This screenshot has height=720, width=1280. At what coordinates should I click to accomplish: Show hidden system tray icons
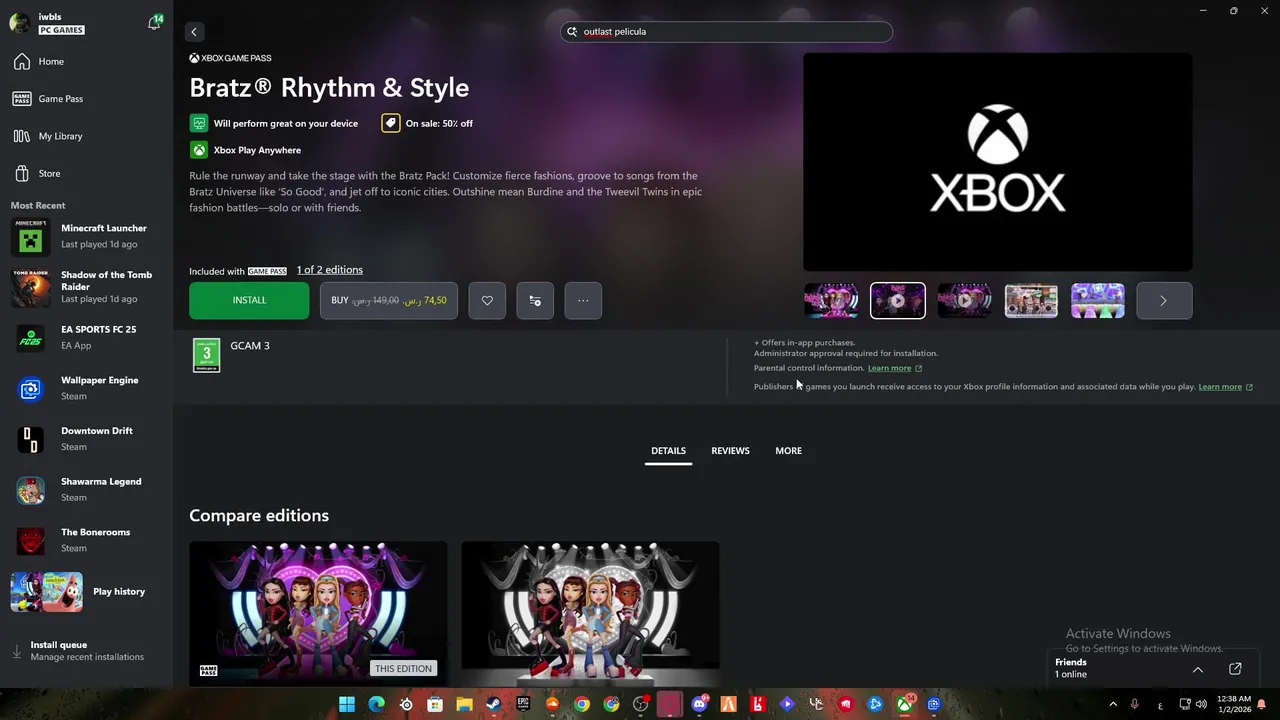coord(1113,704)
